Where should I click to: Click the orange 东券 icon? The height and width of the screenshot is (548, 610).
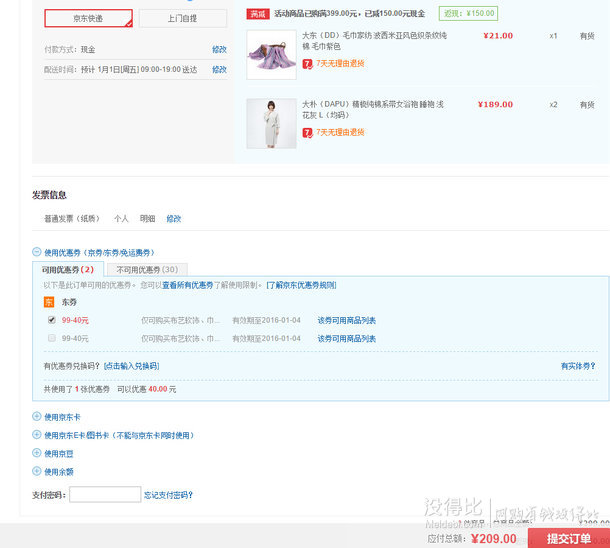click(x=49, y=302)
